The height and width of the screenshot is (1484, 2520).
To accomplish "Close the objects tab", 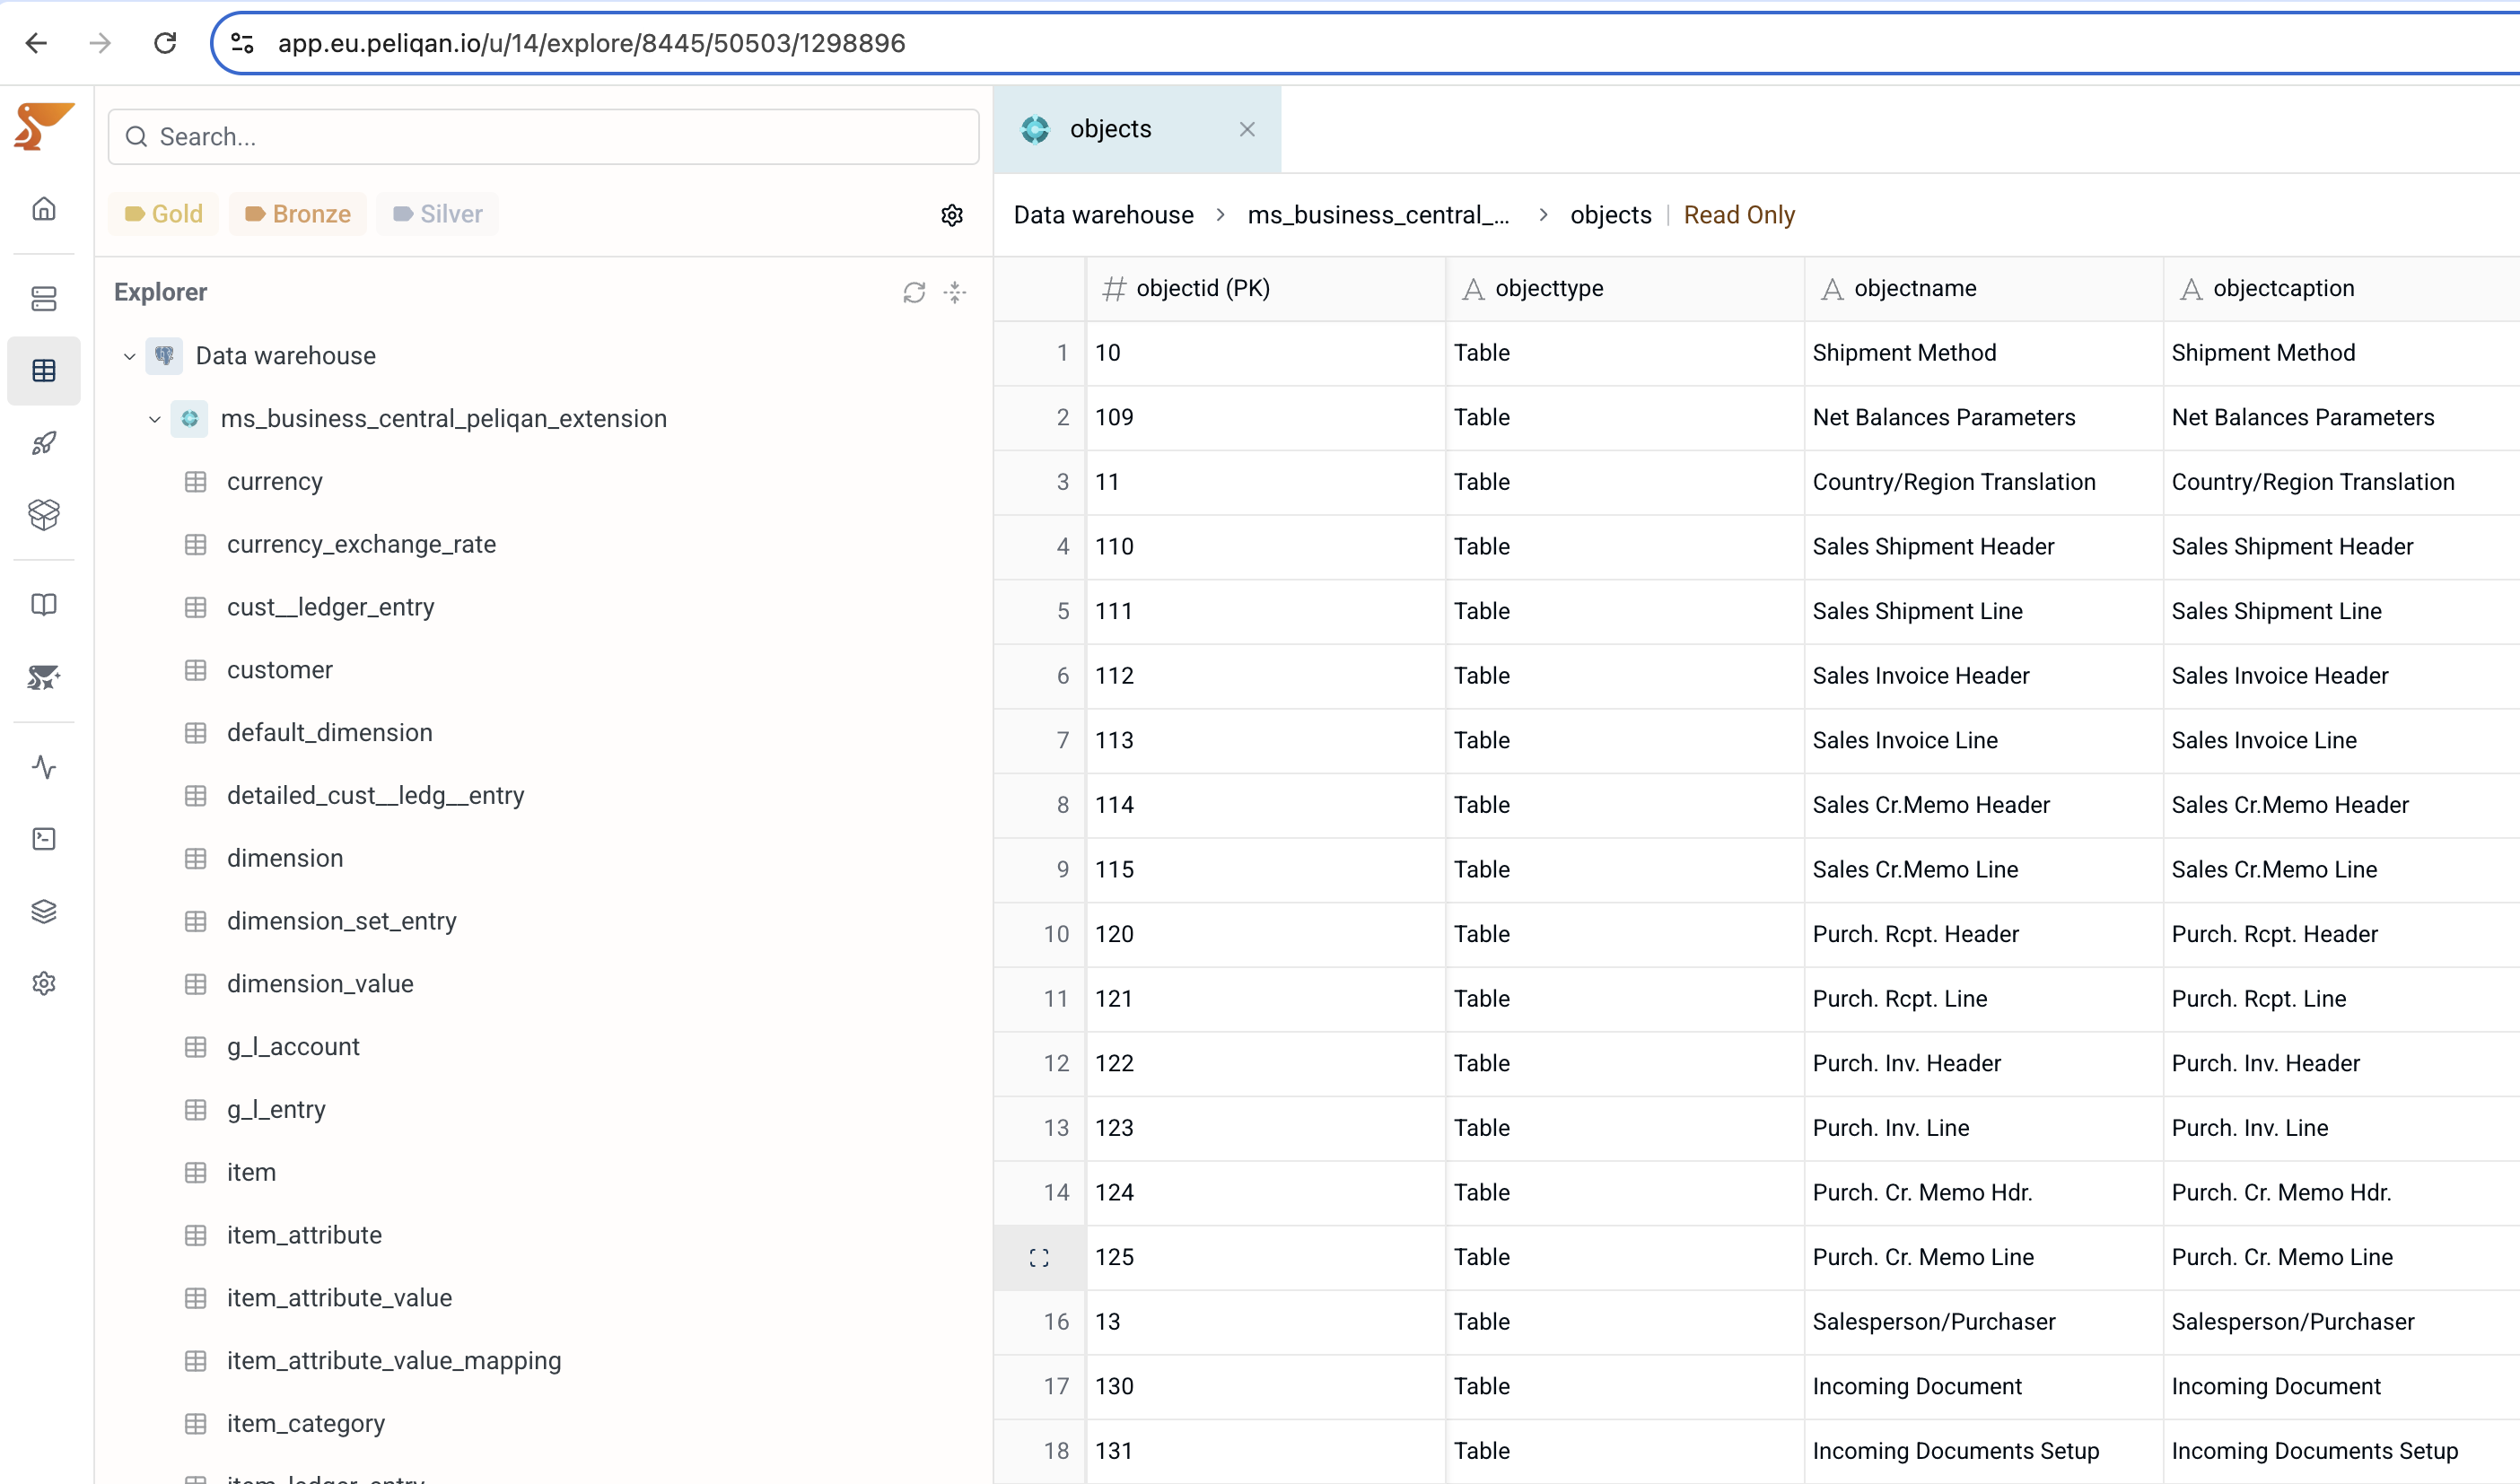I will (1247, 129).
